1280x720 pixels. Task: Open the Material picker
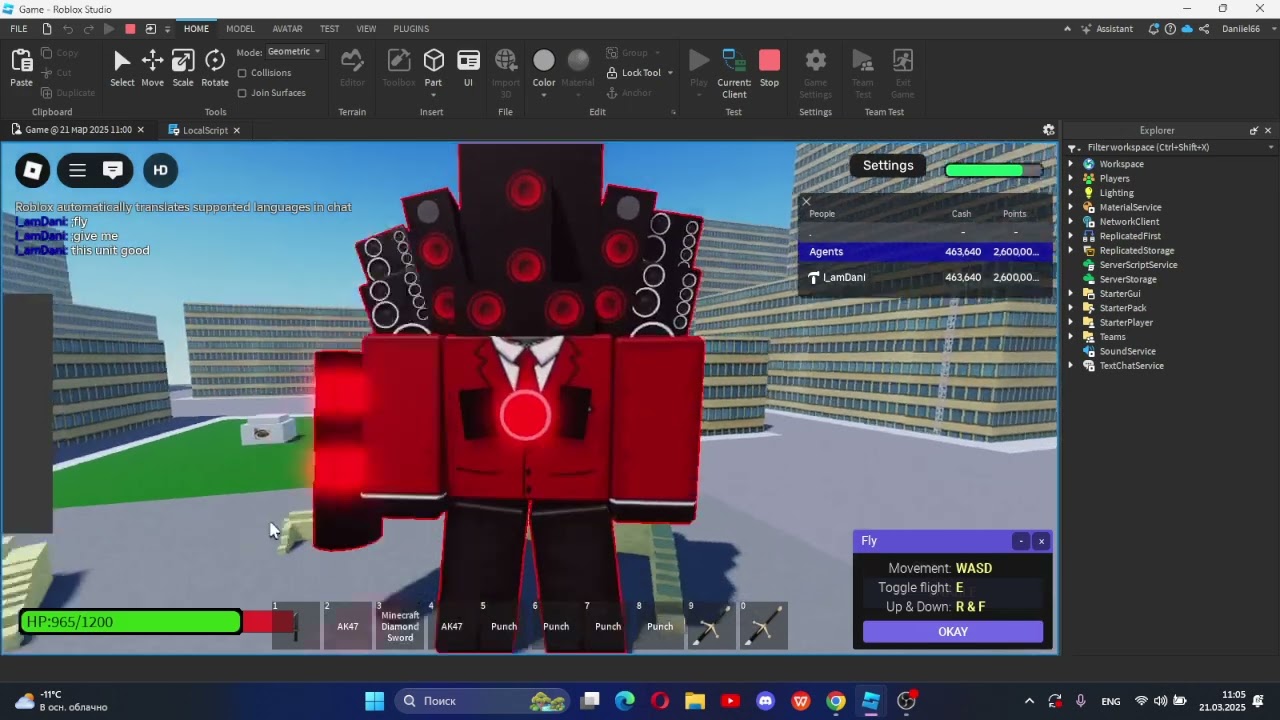578,73
